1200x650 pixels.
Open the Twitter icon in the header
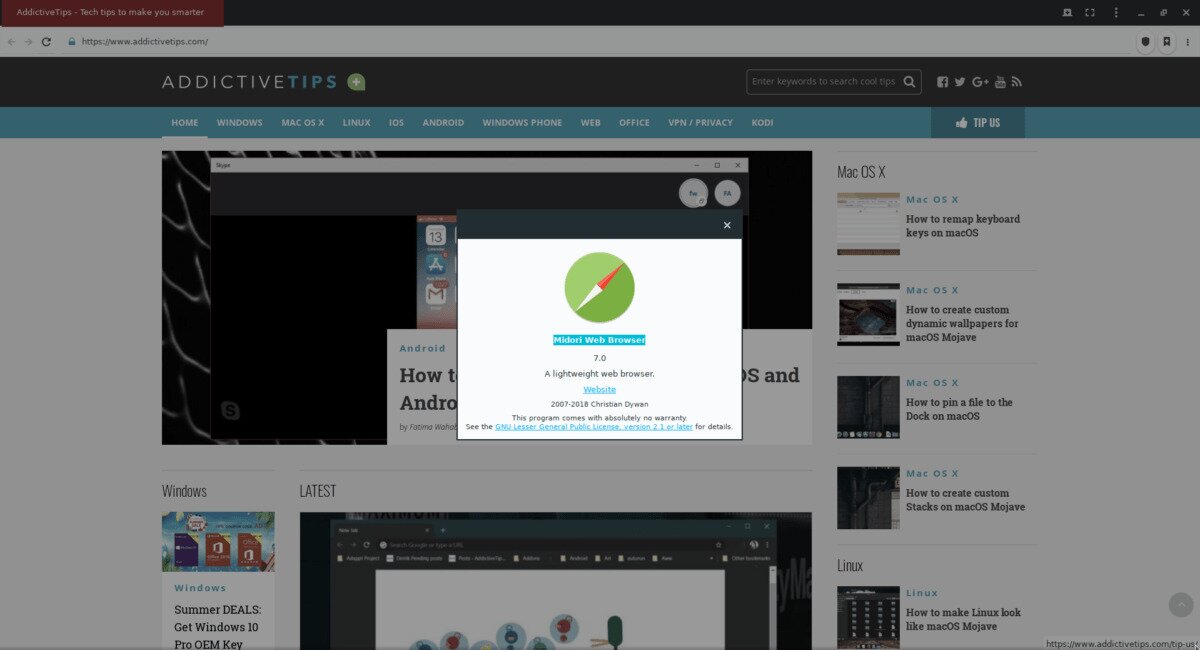click(960, 82)
